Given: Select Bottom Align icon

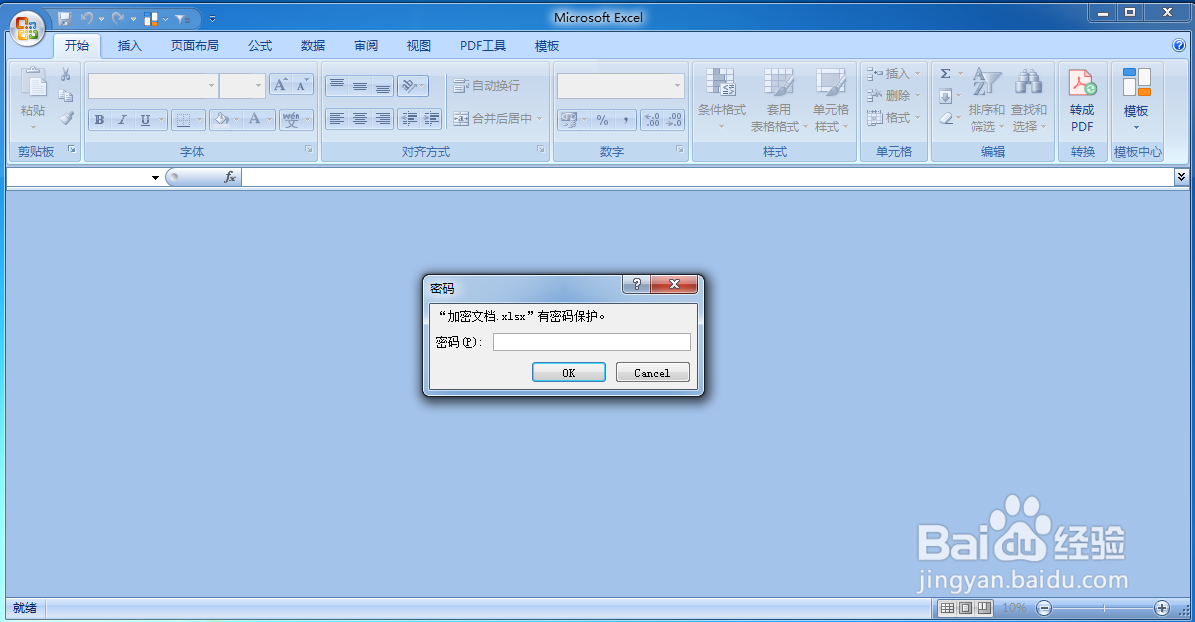Looking at the screenshot, I should 383,85.
